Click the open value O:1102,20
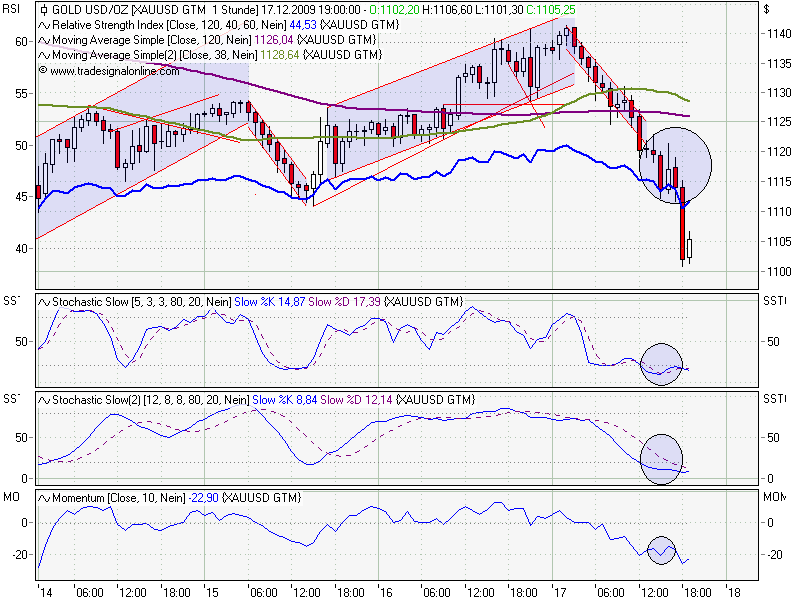This screenshot has width=800, height=600. (x=394, y=10)
